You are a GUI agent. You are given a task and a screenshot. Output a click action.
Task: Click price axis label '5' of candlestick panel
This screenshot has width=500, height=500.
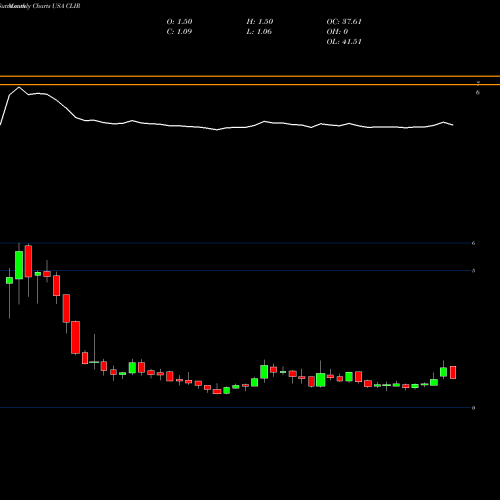pos(473,271)
